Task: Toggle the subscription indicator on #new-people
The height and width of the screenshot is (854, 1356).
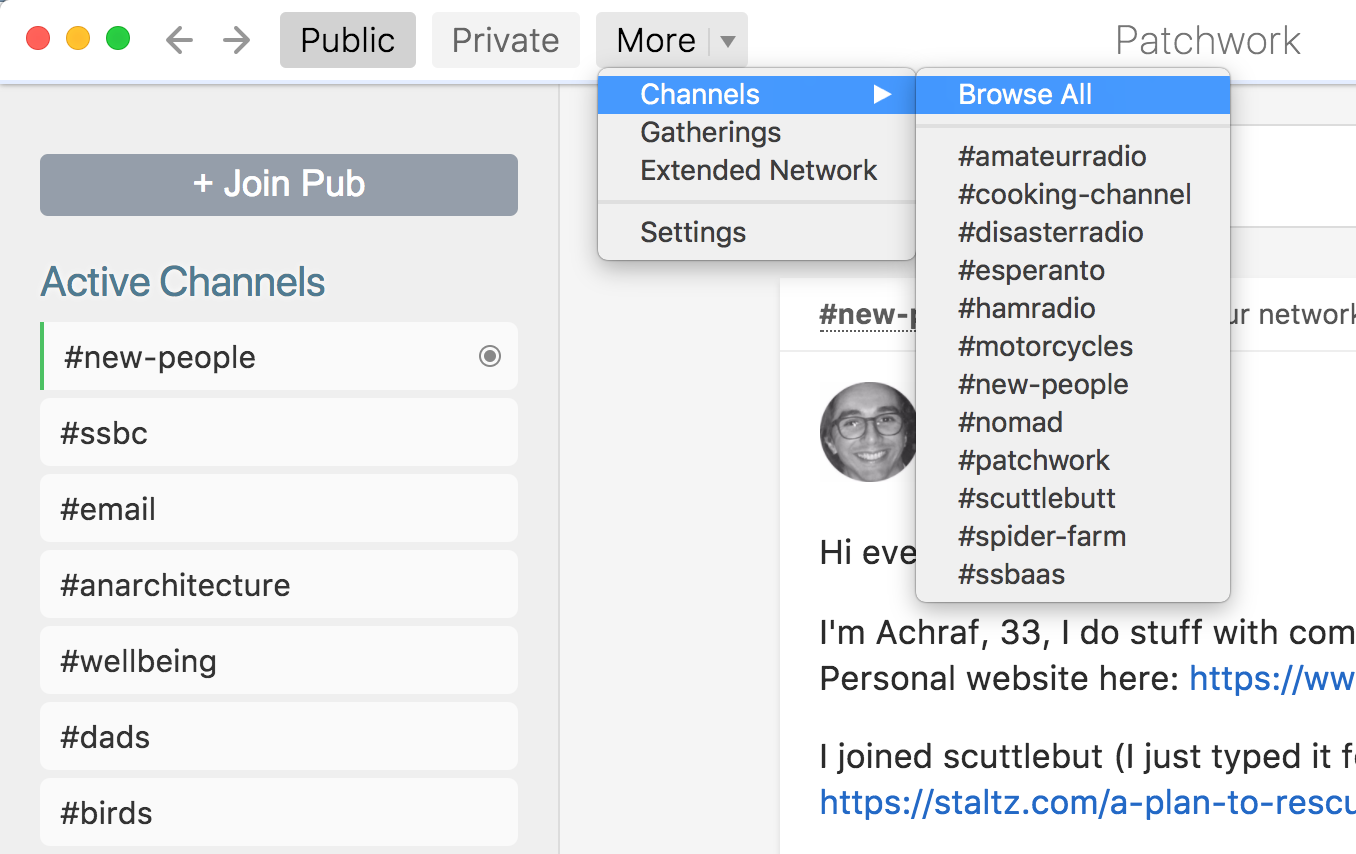Action: 490,356
